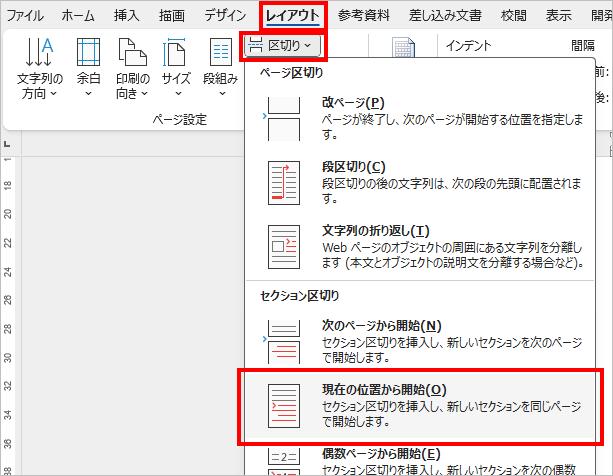
Task: Click the 間隔 spacing label
Action: click(x=583, y=46)
